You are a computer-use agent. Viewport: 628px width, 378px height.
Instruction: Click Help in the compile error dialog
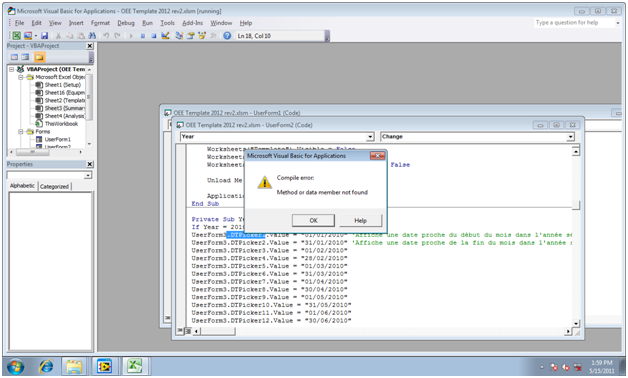(x=360, y=220)
